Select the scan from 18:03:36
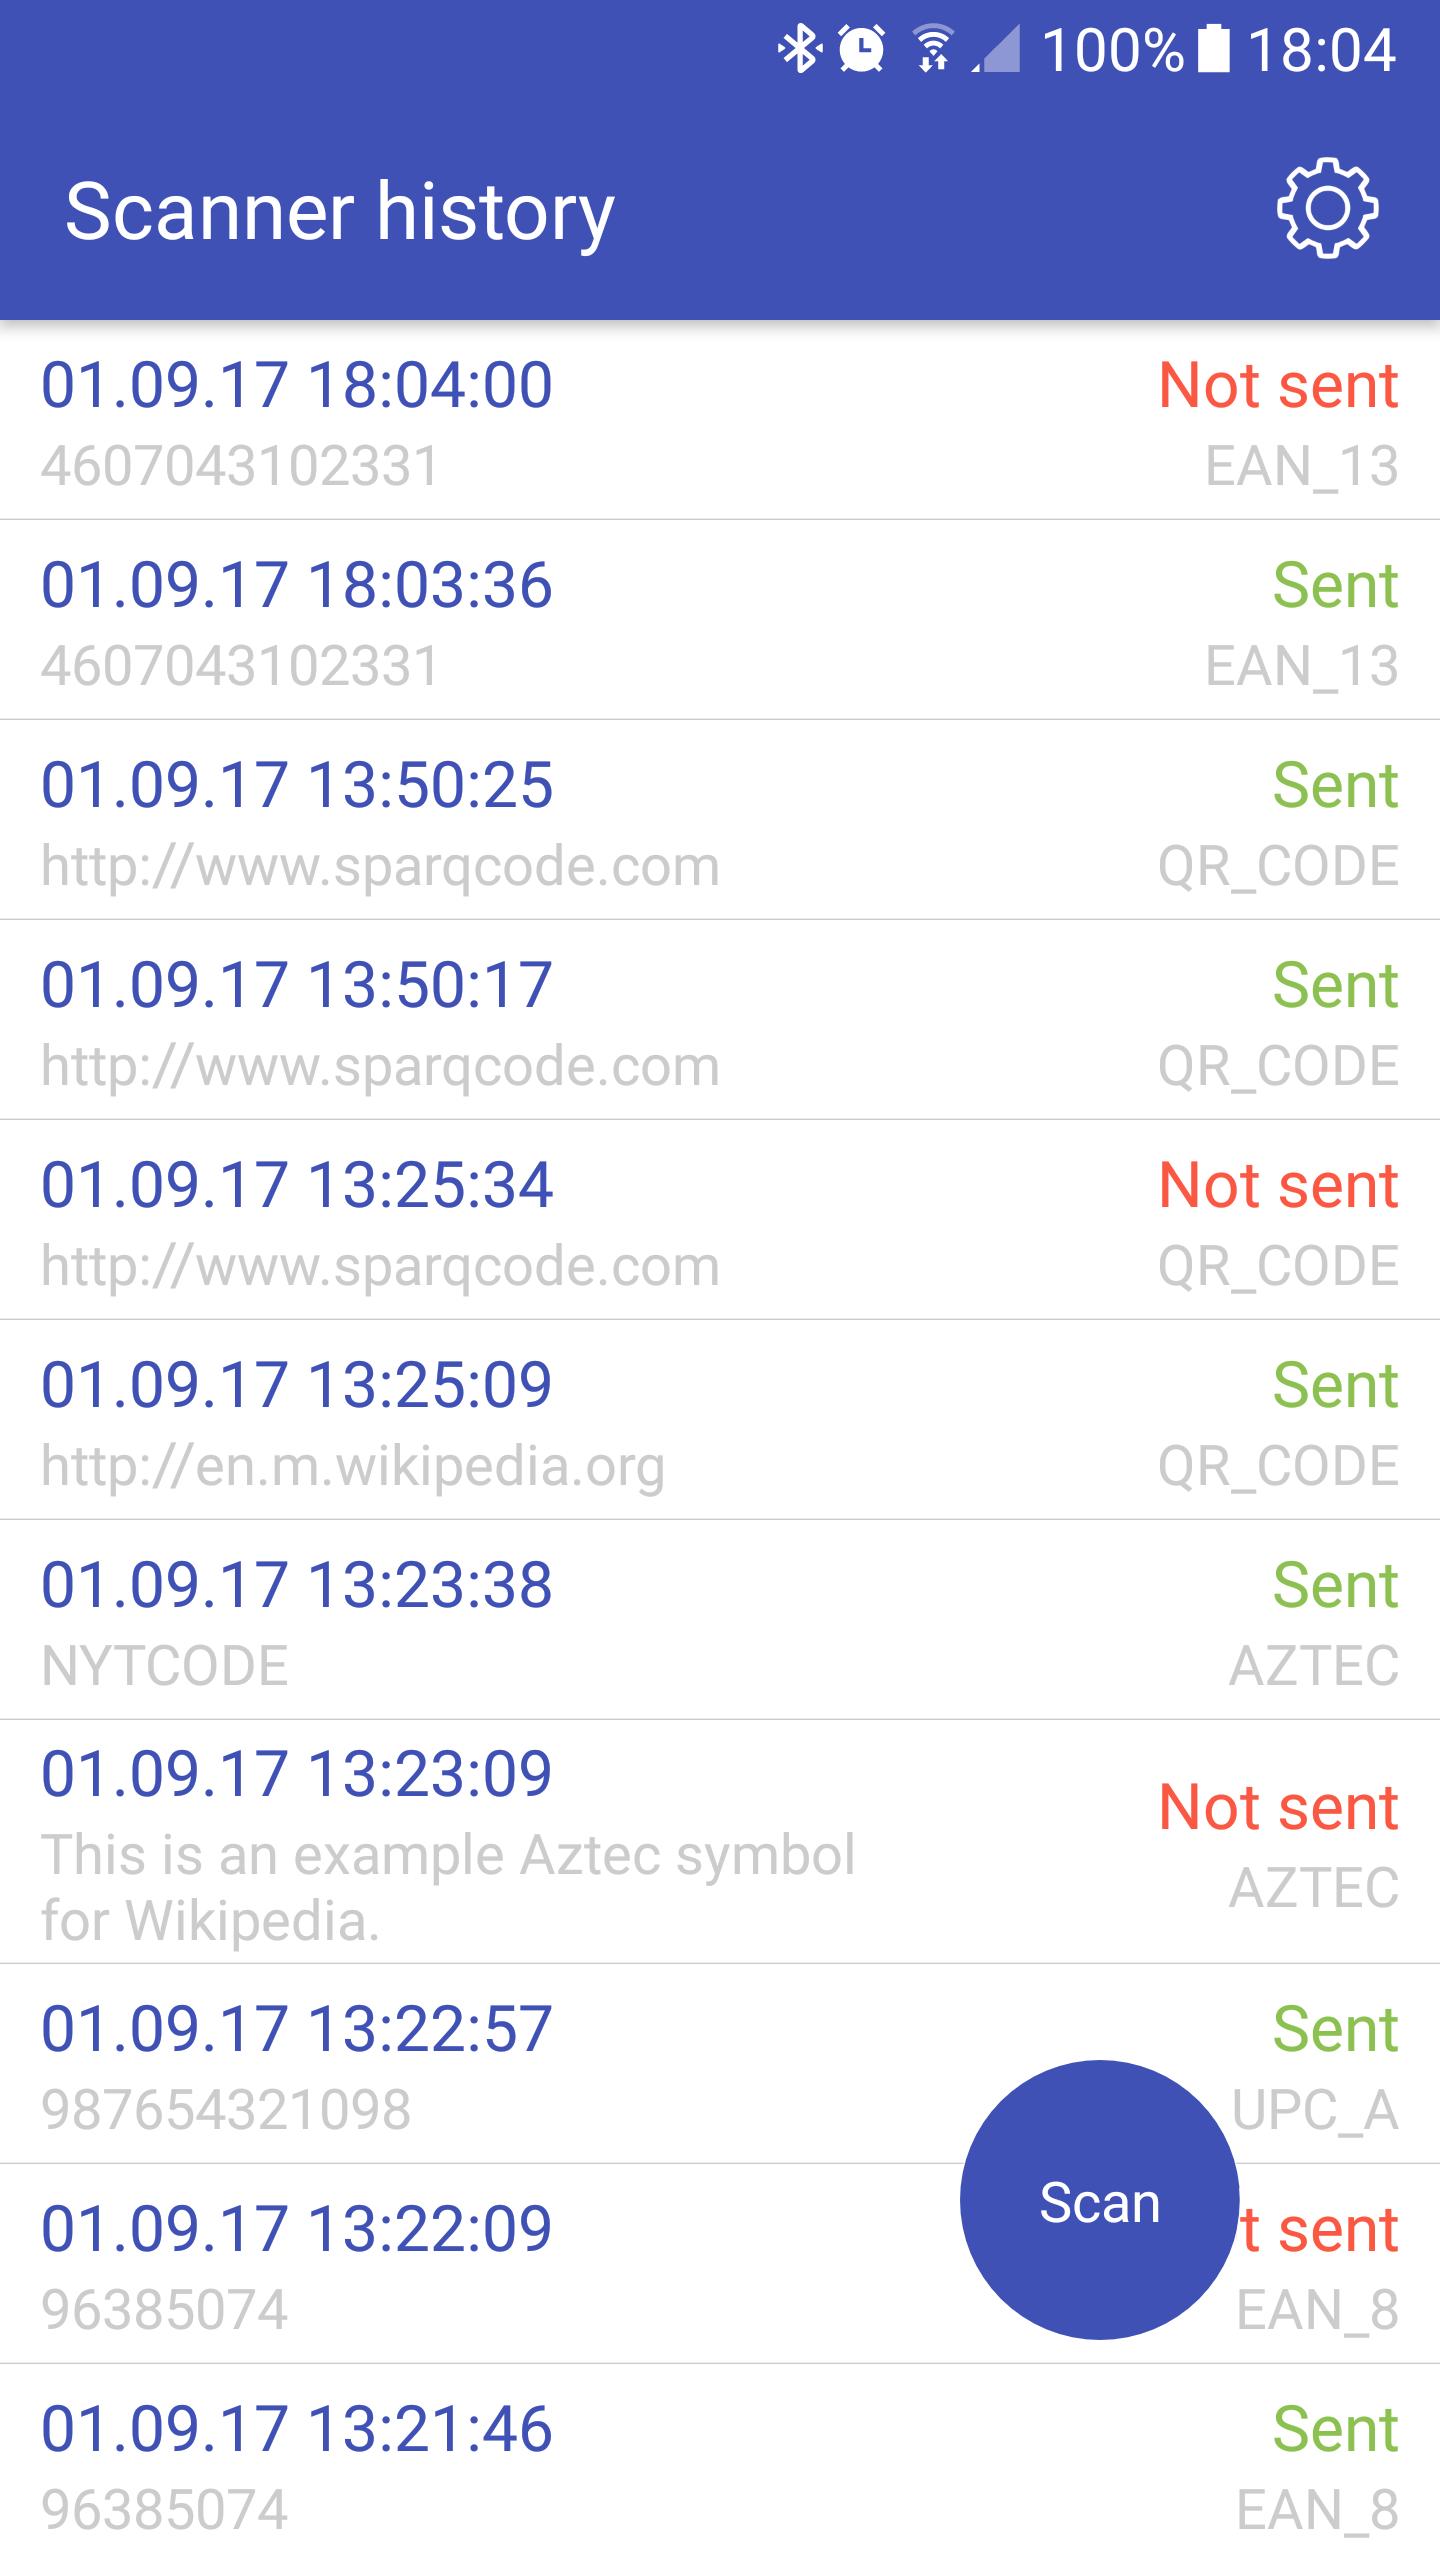 click(720, 620)
